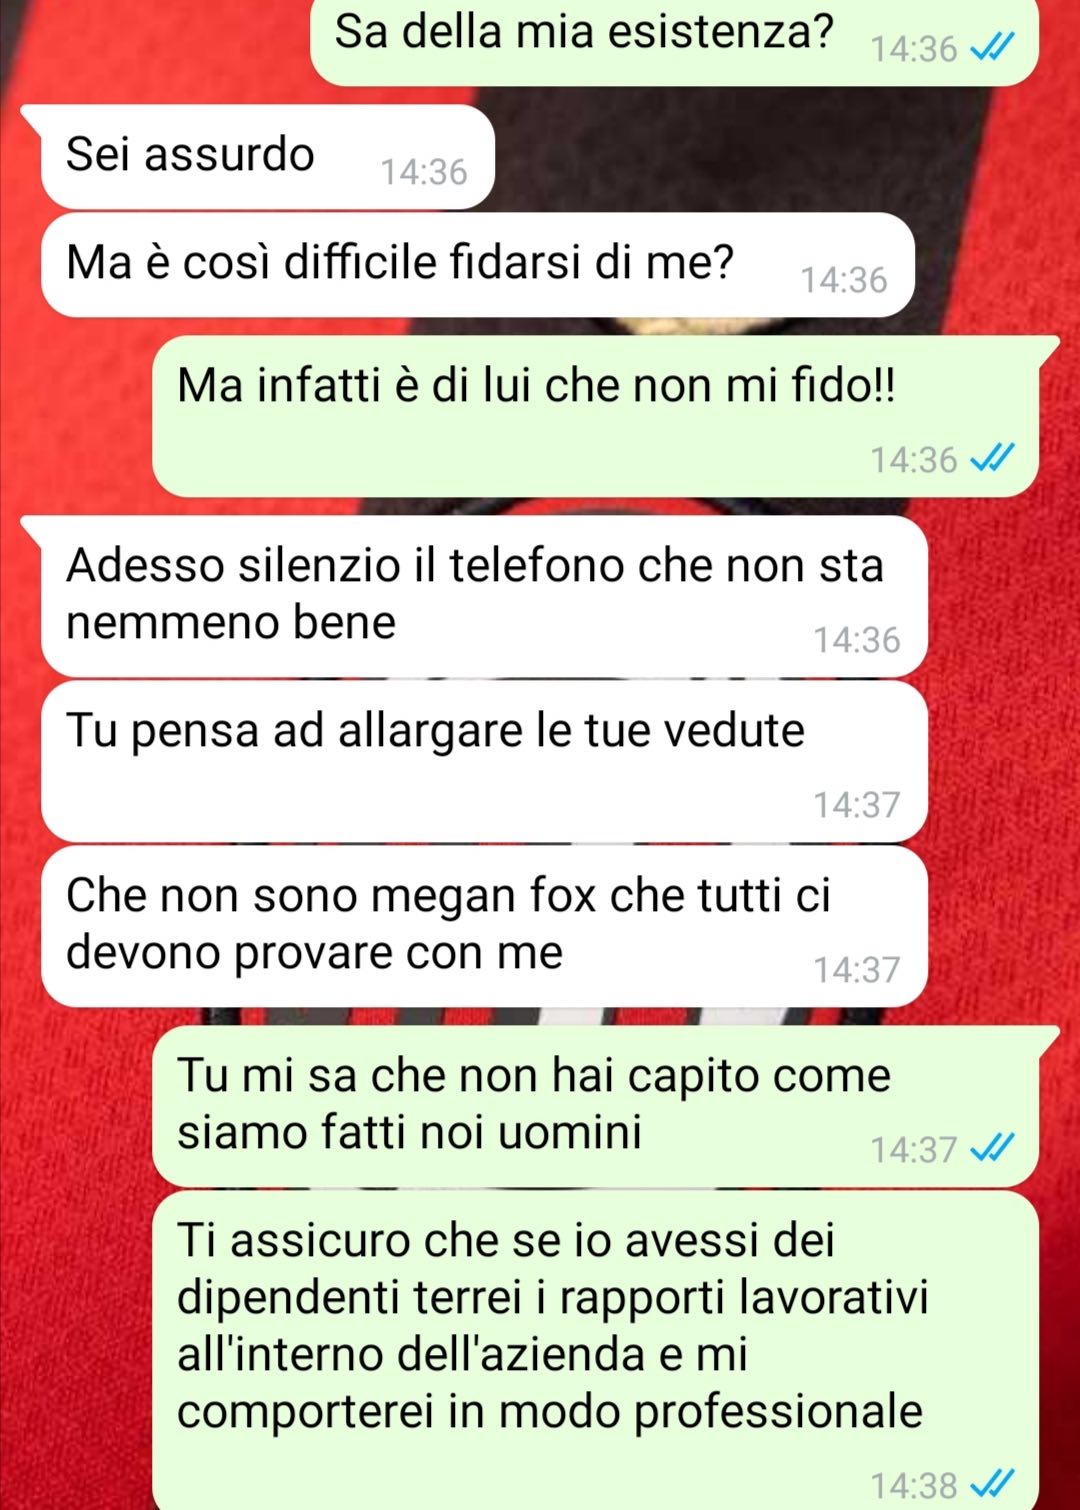Select the 'Che non sono megan fox' message
The height and width of the screenshot is (1510, 1080).
point(484,927)
